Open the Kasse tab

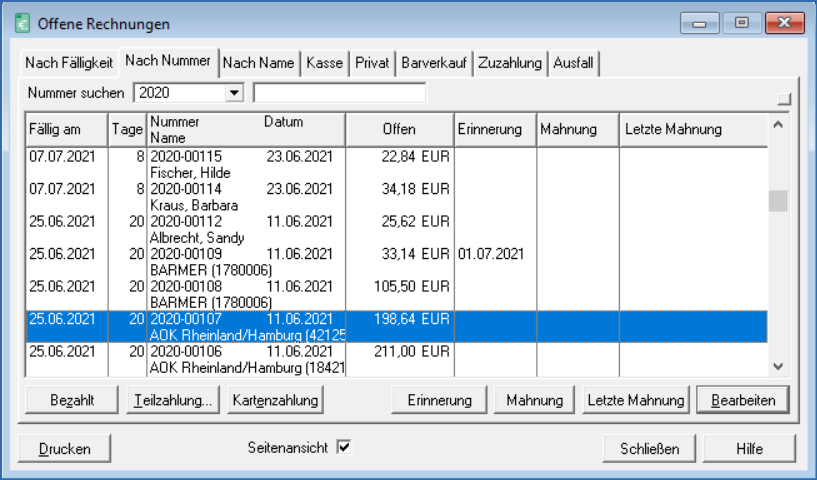point(324,63)
